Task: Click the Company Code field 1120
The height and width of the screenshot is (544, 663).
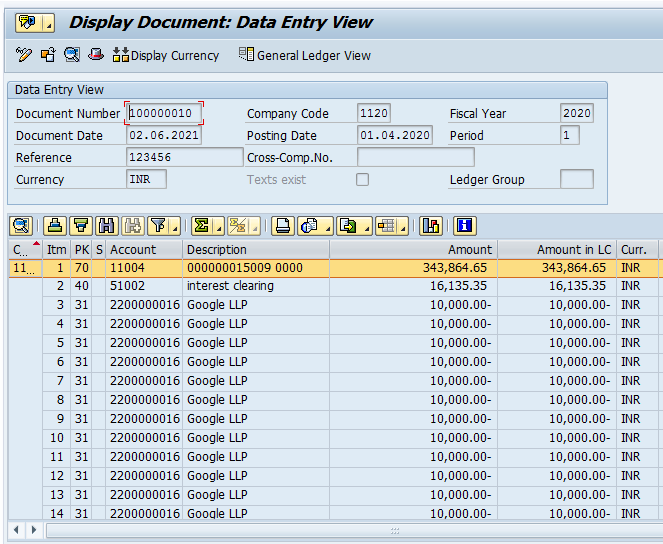Action: pyautogui.click(x=374, y=113)
